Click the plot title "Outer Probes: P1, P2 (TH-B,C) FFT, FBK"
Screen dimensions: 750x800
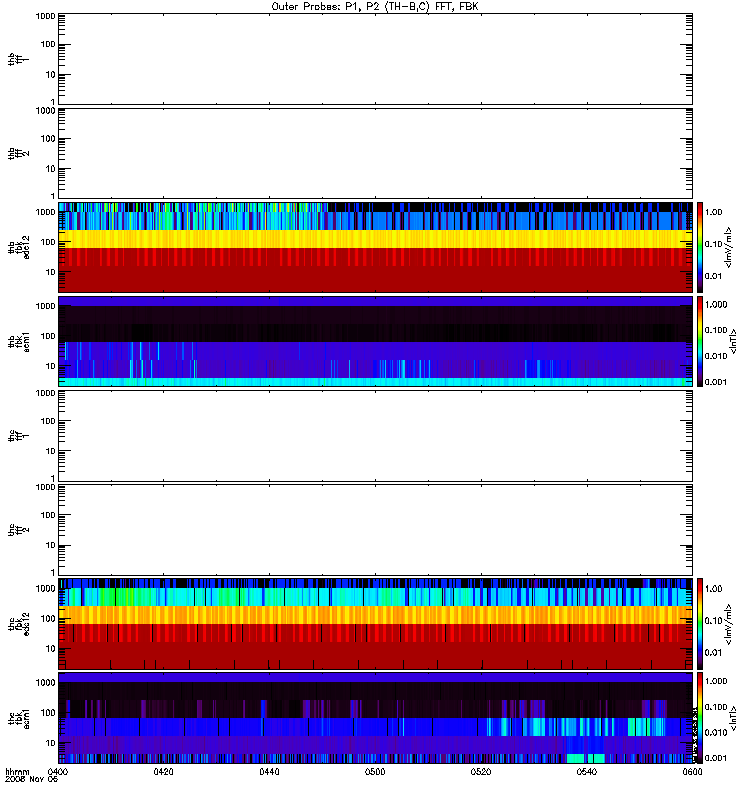click(x=375, y=6)
